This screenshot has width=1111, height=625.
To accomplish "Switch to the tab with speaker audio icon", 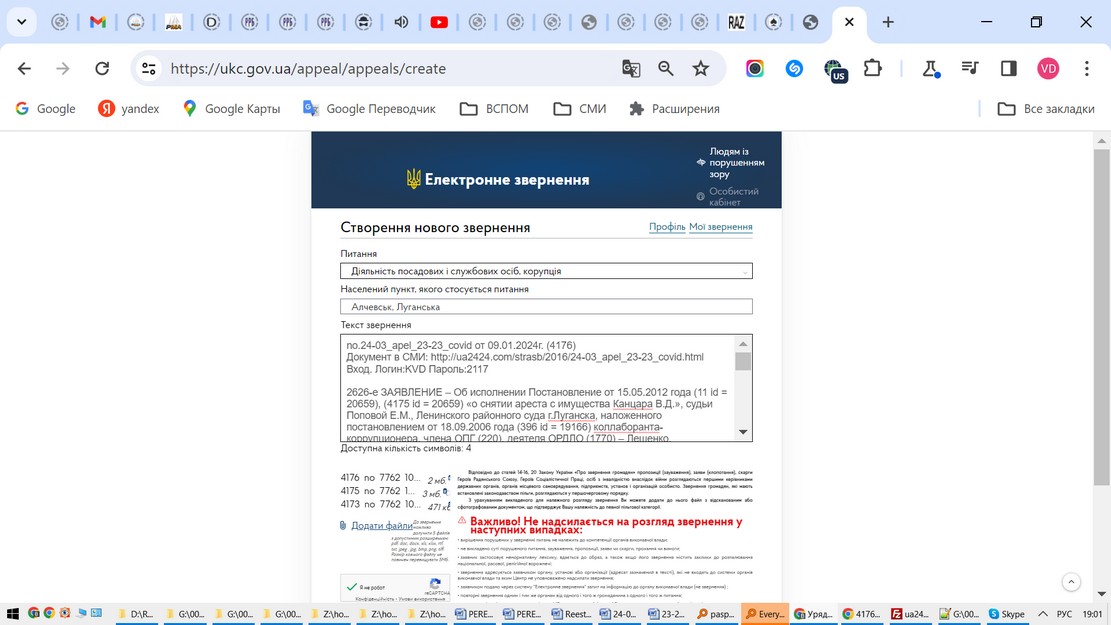I will point(401,22).
